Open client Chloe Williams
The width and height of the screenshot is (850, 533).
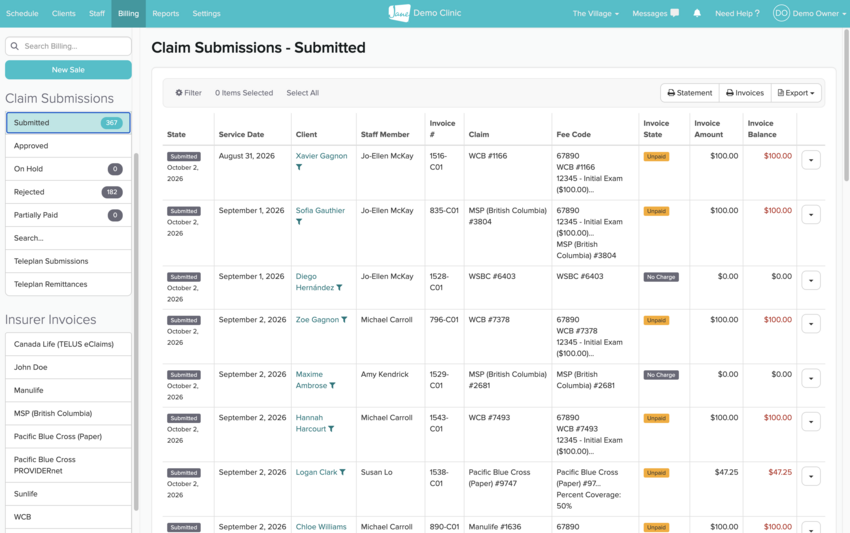[321, 526]
